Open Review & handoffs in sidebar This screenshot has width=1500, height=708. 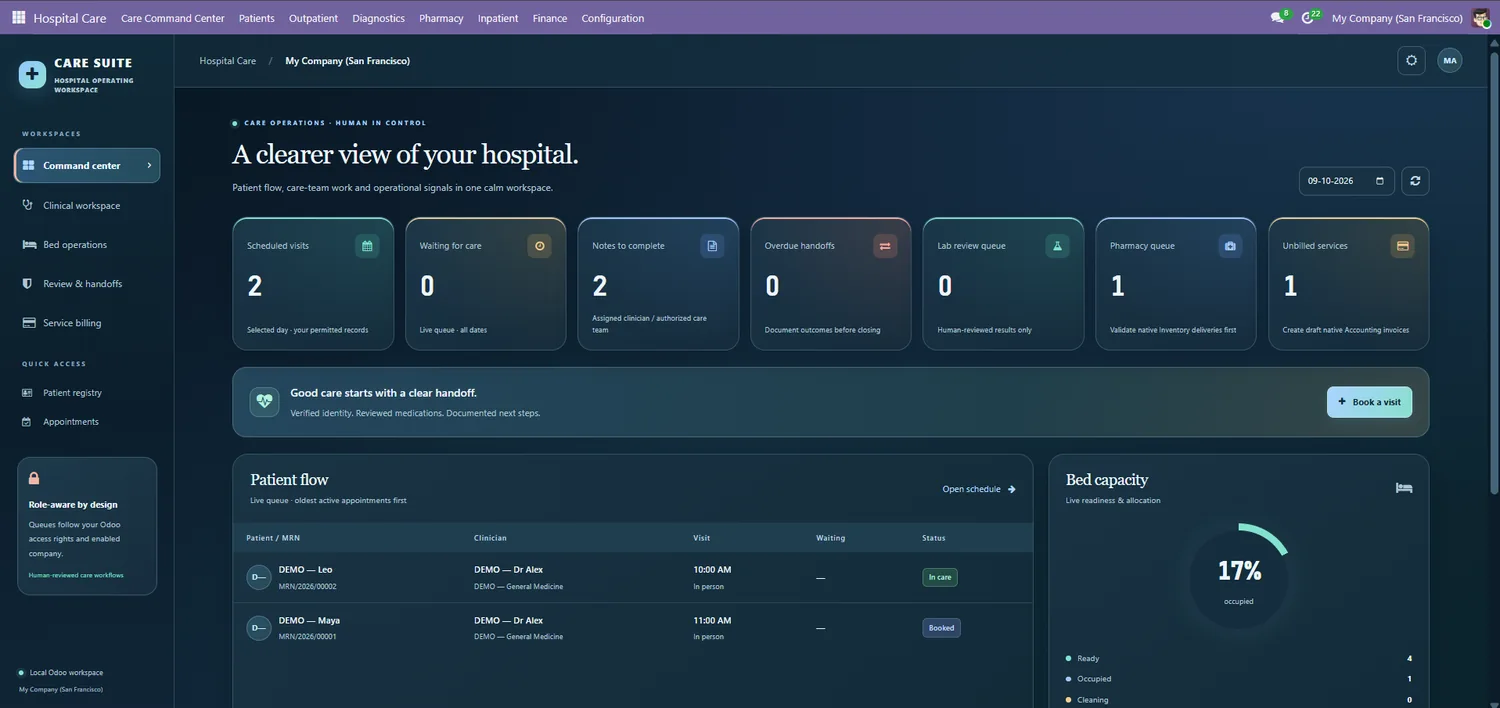point(87,284)
